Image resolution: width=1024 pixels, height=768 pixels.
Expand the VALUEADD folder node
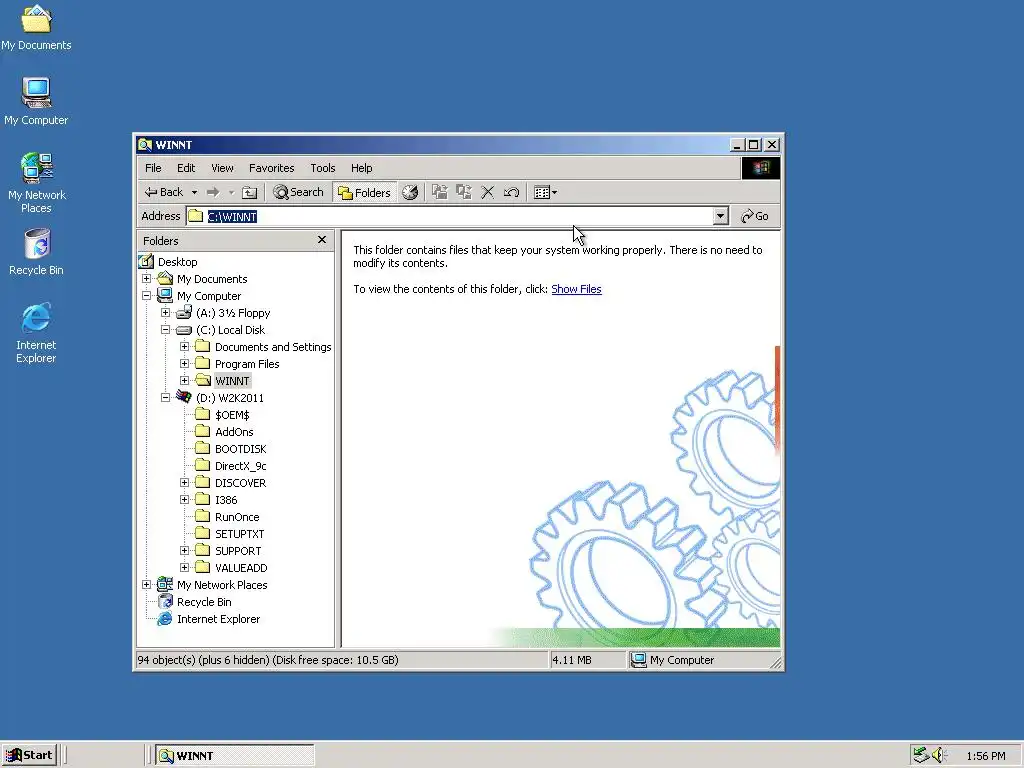[x=184, y=568]
